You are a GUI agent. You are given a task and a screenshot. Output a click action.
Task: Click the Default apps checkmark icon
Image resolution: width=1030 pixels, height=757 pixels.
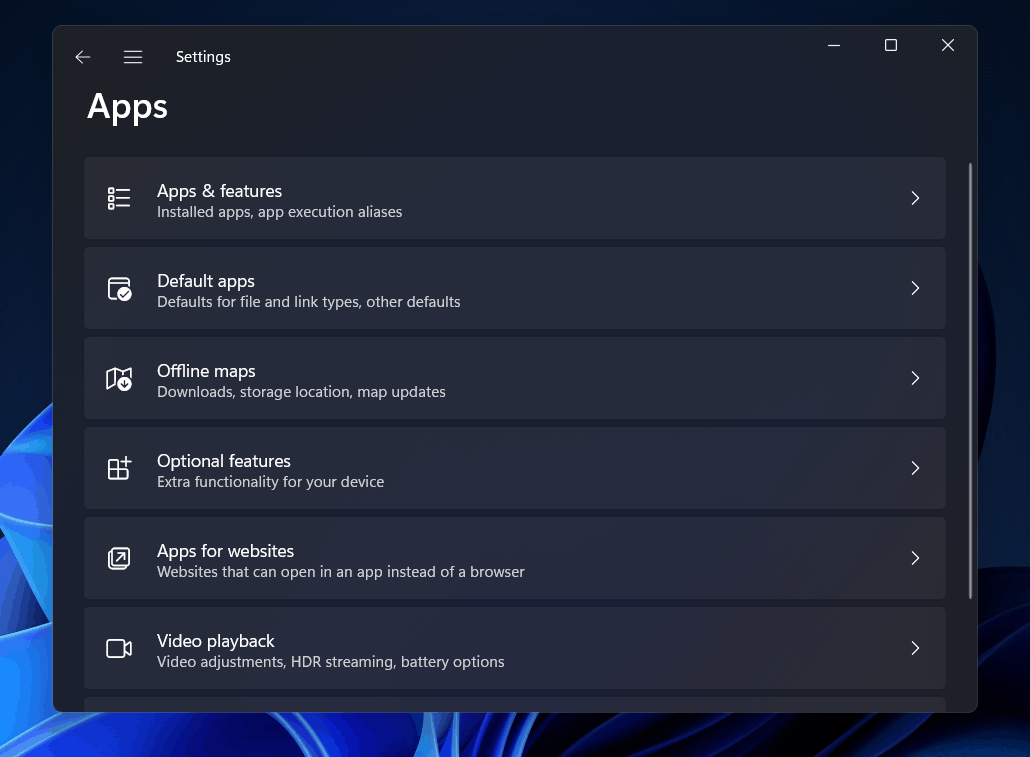coord(118,288)
